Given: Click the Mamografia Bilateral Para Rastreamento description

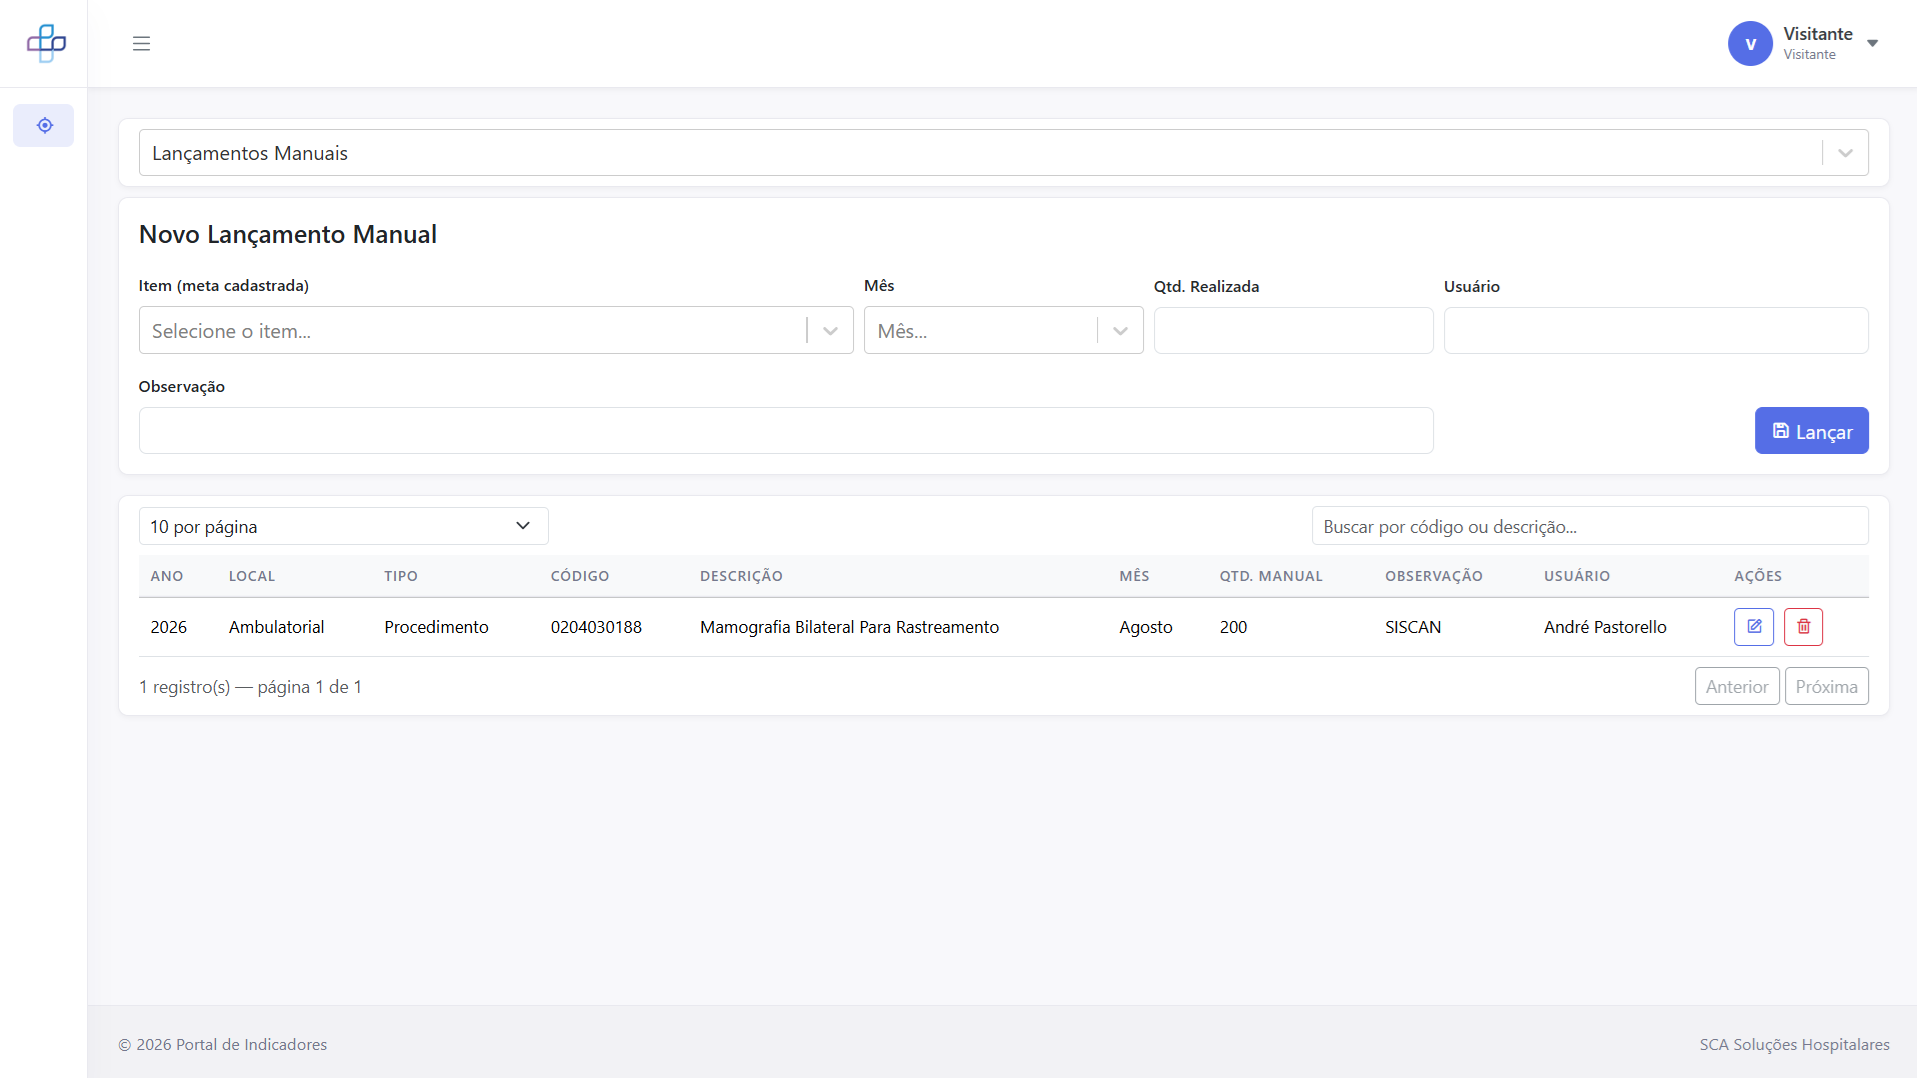Looking at the screenshot, I should coord(849,627).
